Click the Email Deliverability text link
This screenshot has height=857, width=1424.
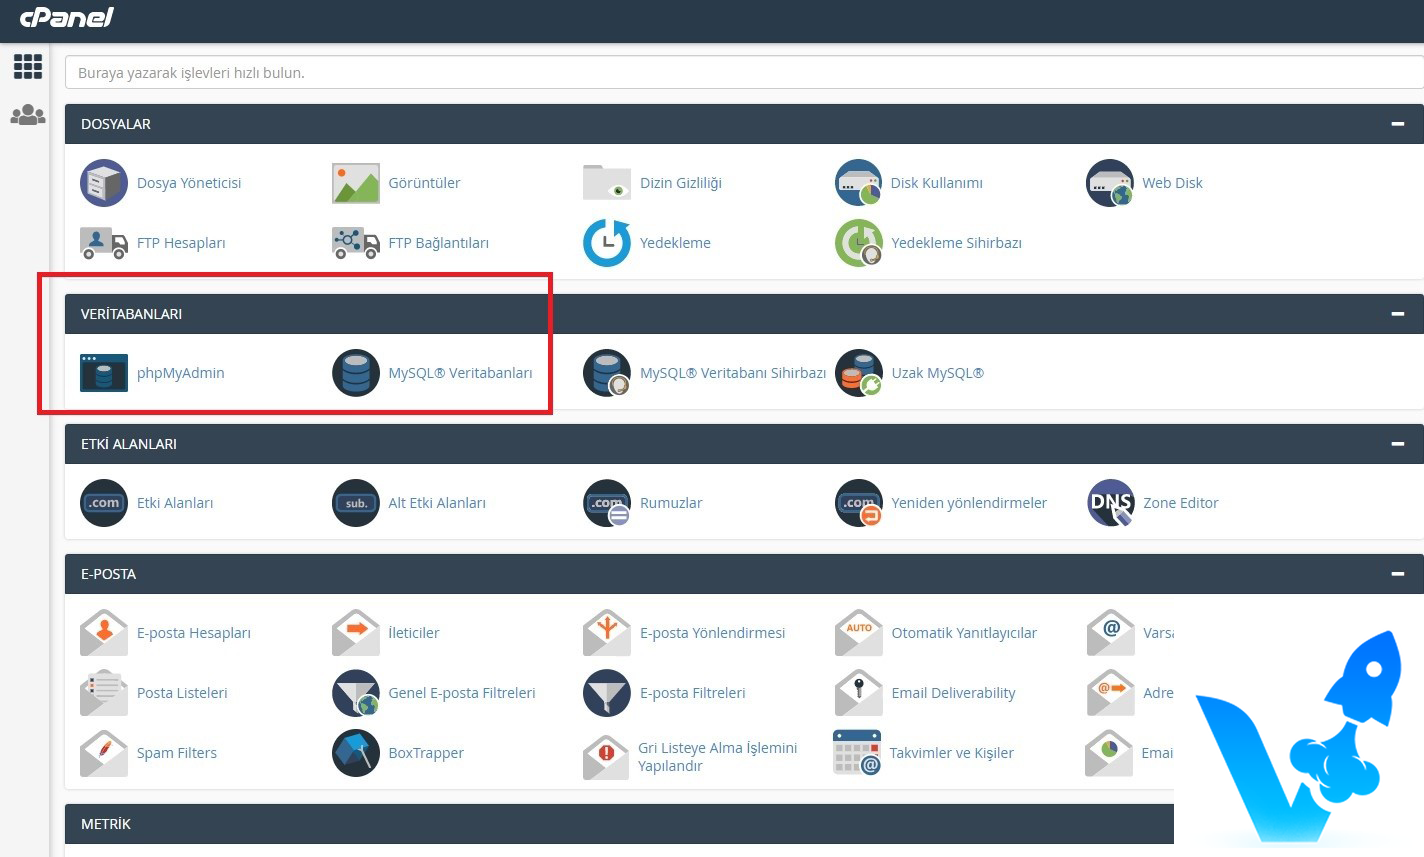953,693
